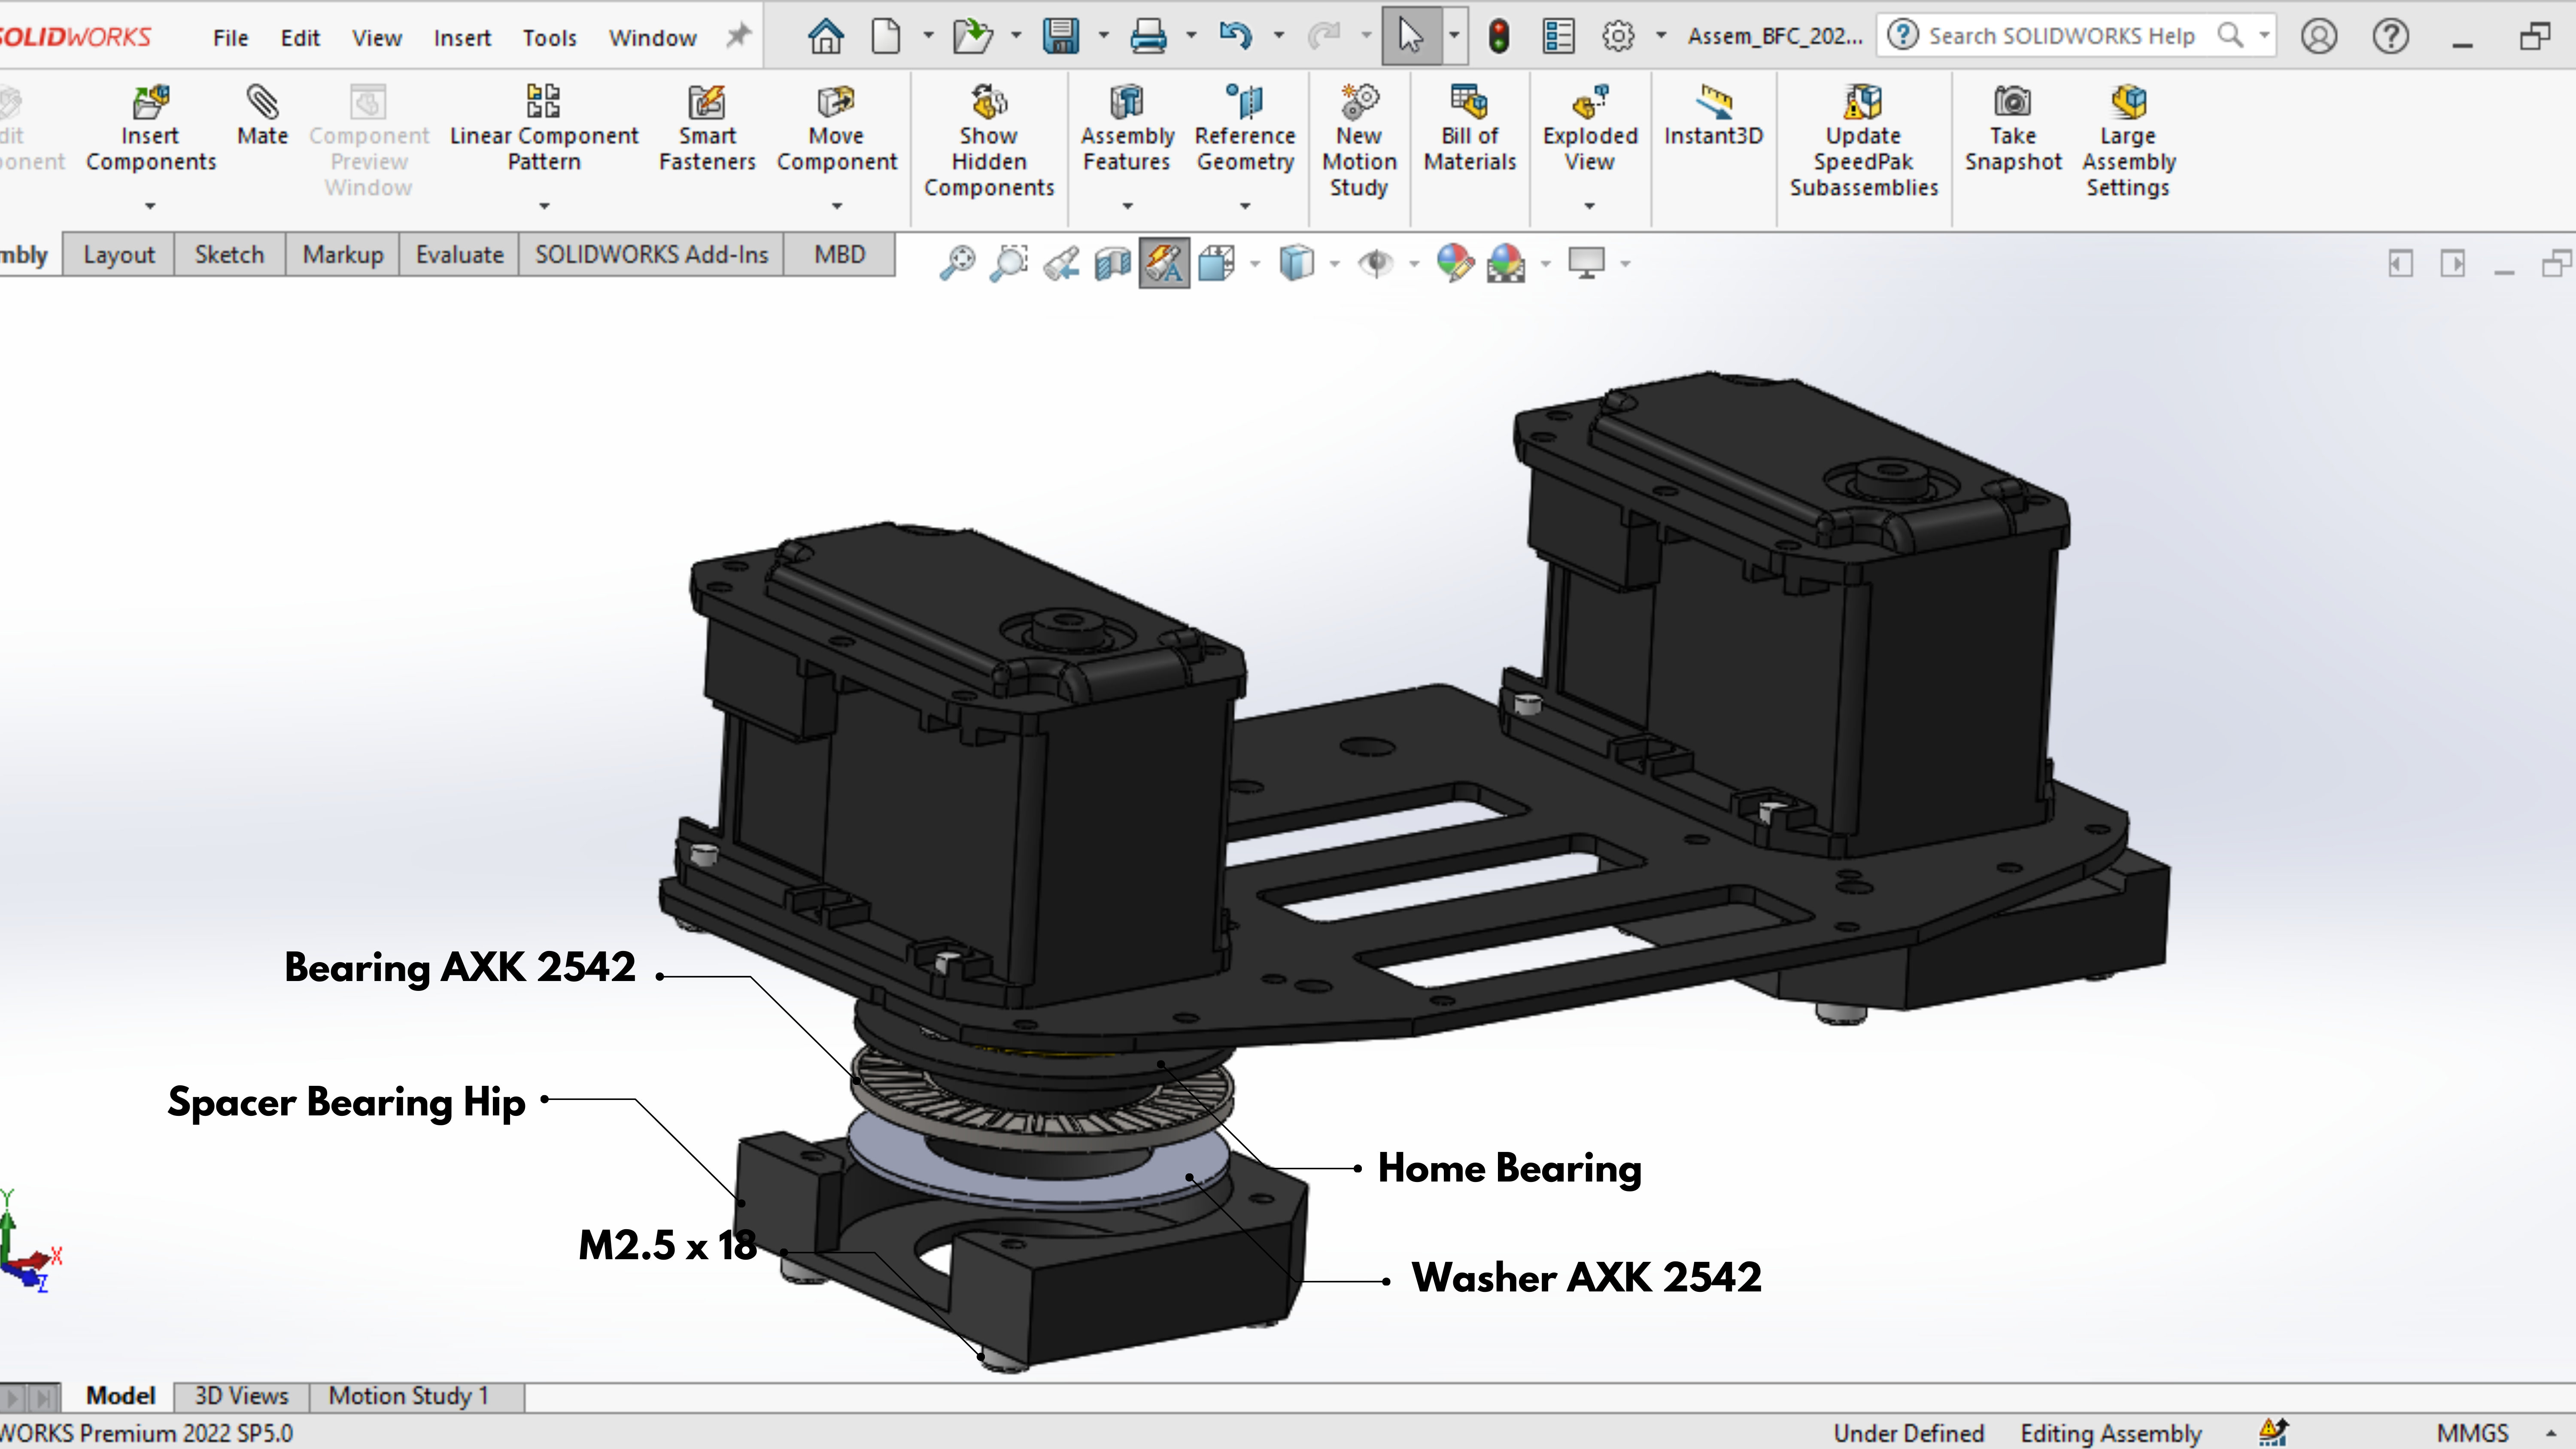Expand Insert Components dropdown arrow
Screen dimensions: 2576x1449
(x=150, y=206)
